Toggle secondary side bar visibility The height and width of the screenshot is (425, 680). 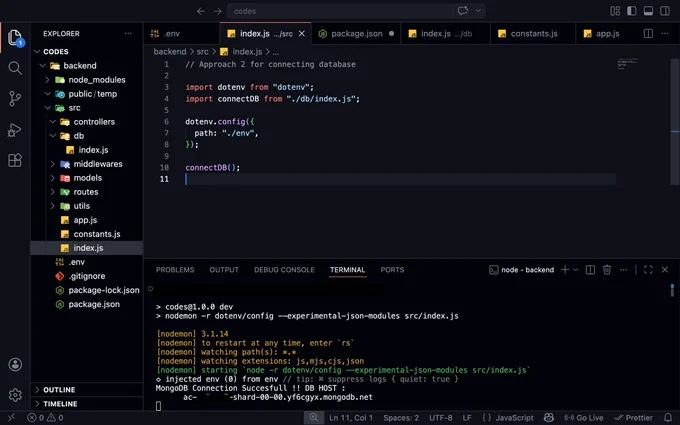pyautogui.click(x=665, y=11)
